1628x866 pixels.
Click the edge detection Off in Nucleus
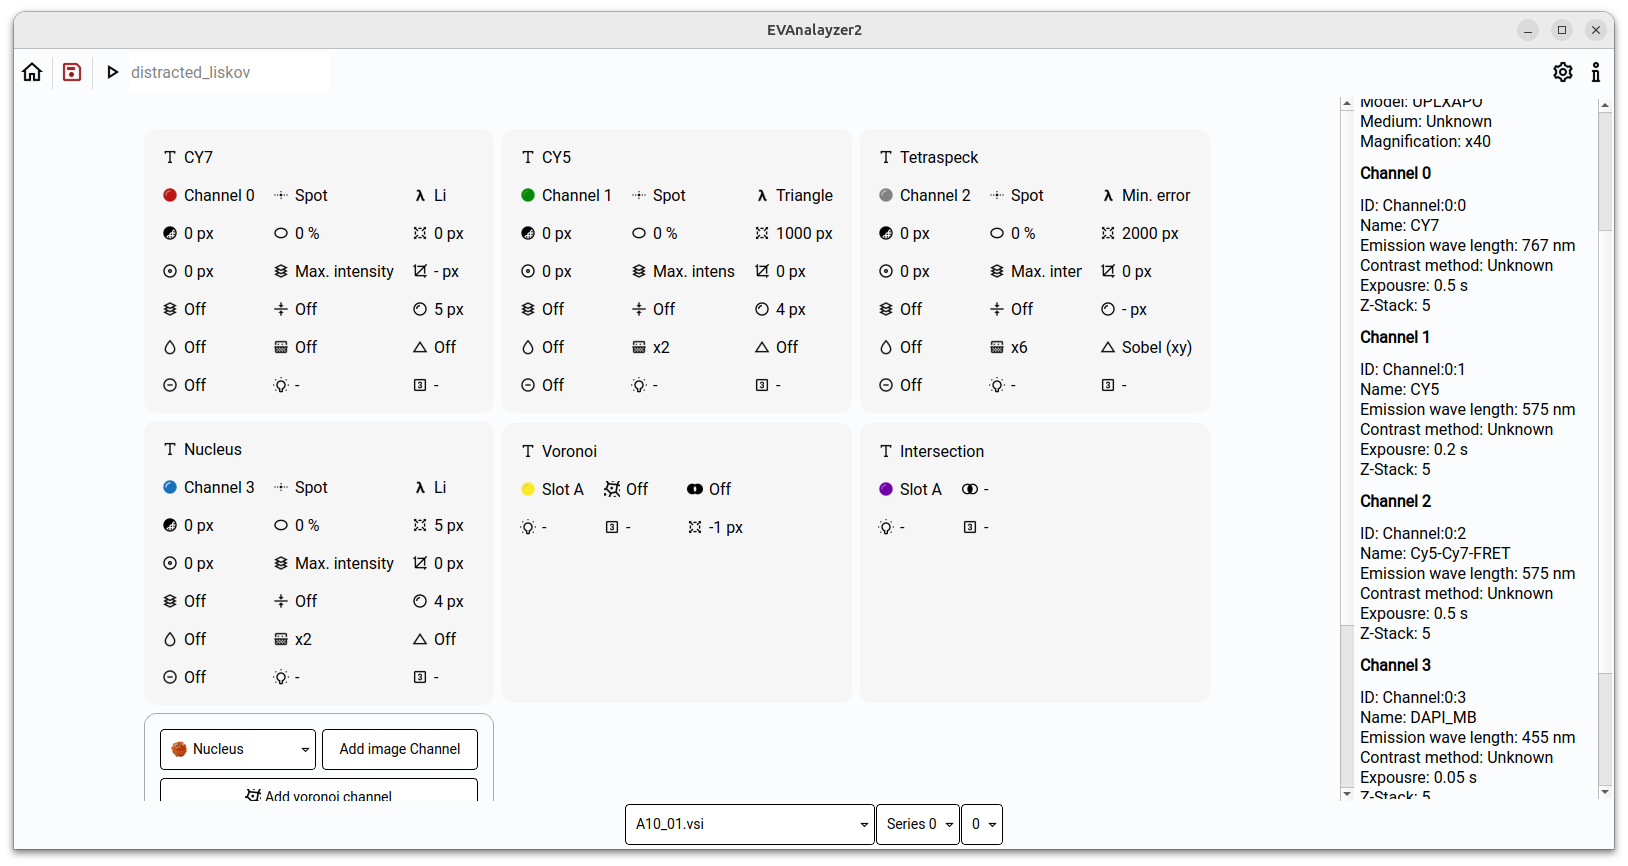tap(435, 639)
